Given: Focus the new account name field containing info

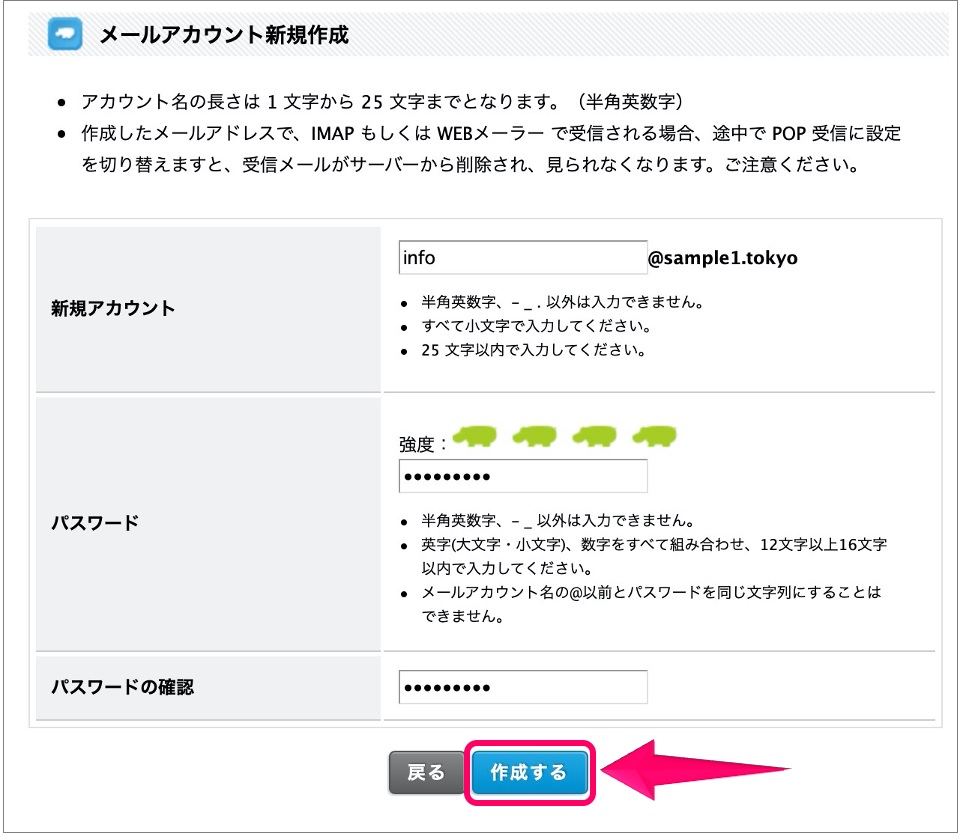Looking at the screenshot, I should click(x=523, y=257).
